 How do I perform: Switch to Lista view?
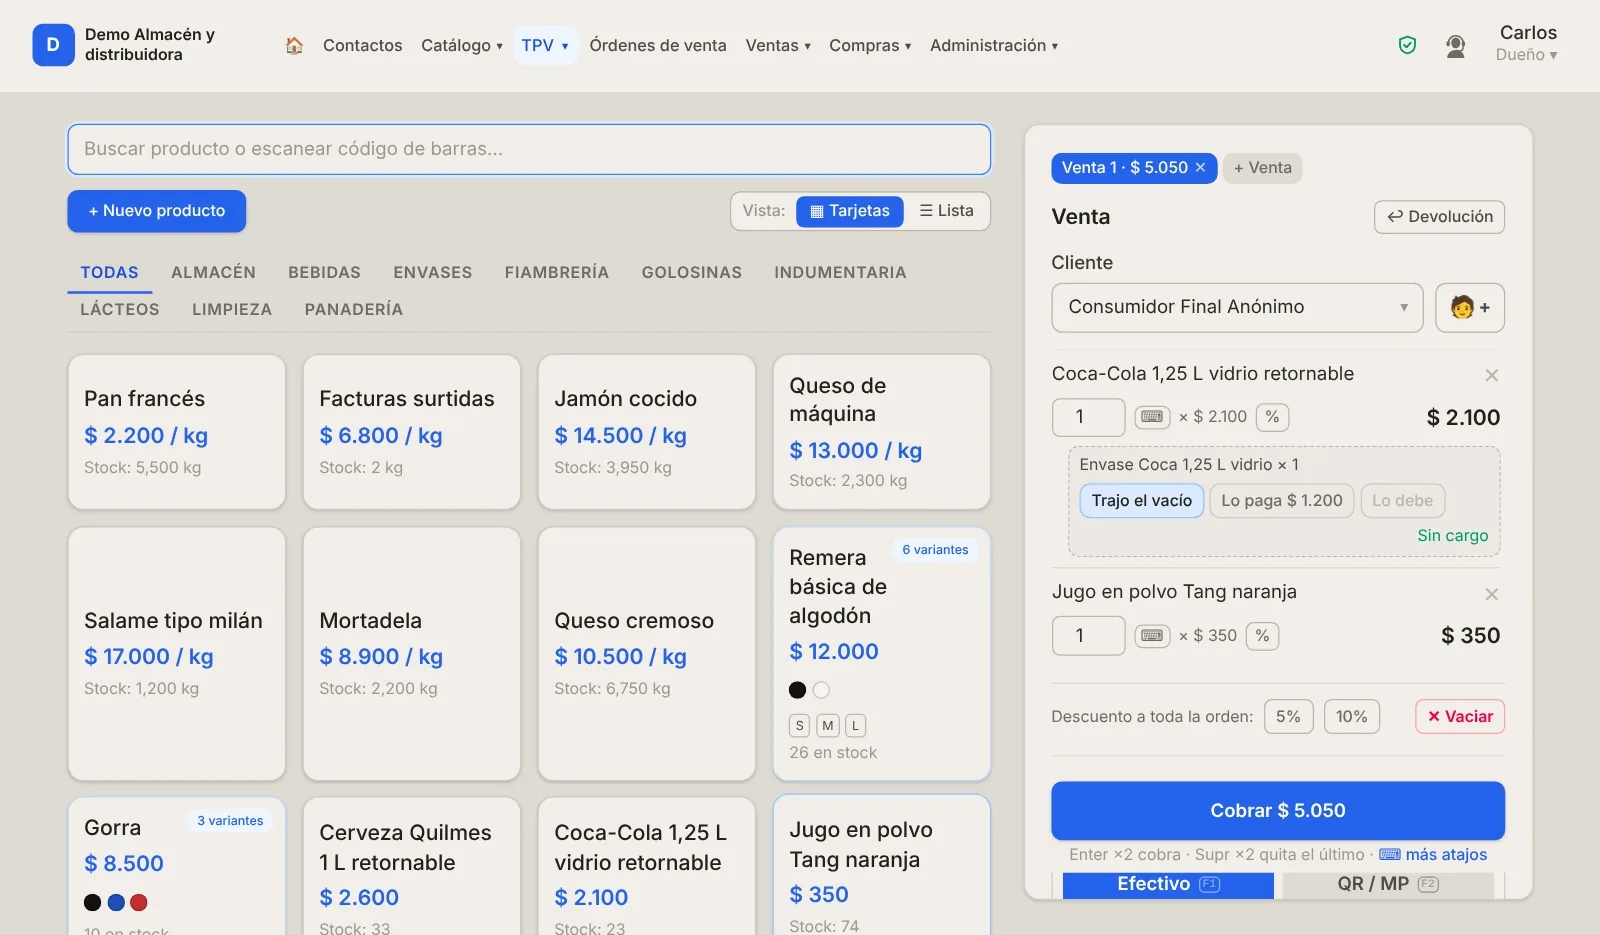[947, 211]
